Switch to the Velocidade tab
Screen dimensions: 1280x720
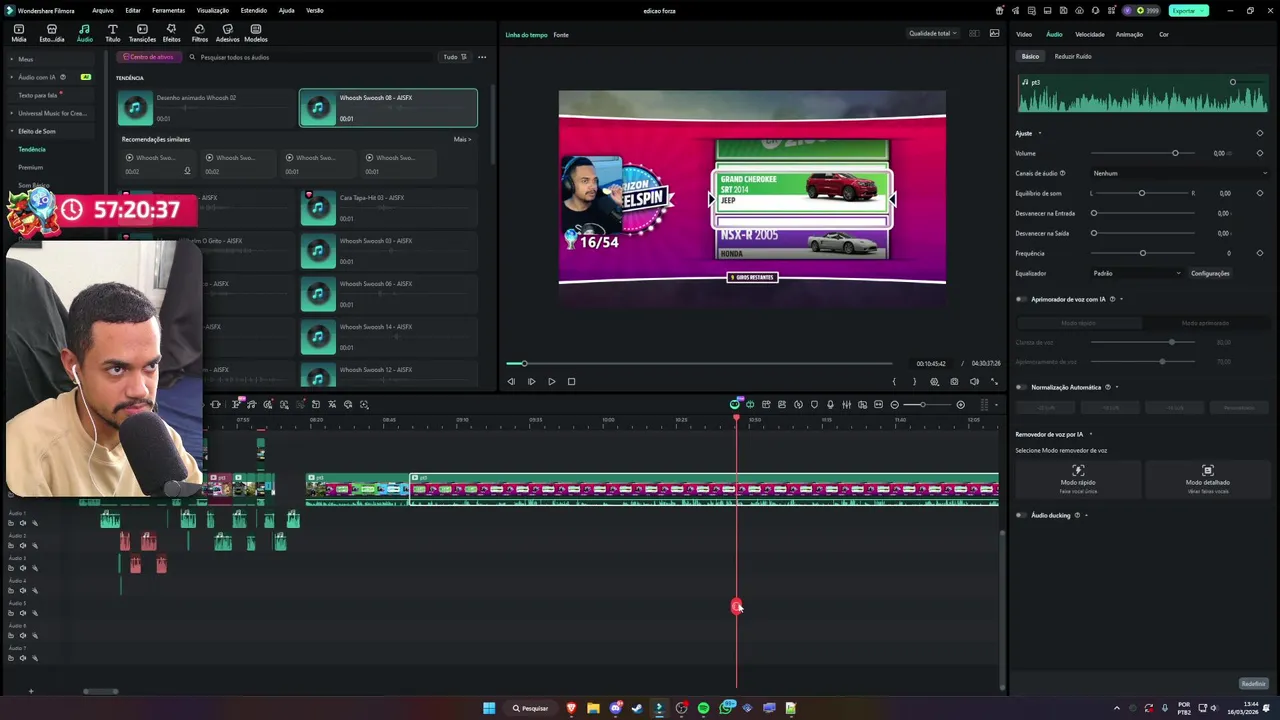tap(1090, 34)
